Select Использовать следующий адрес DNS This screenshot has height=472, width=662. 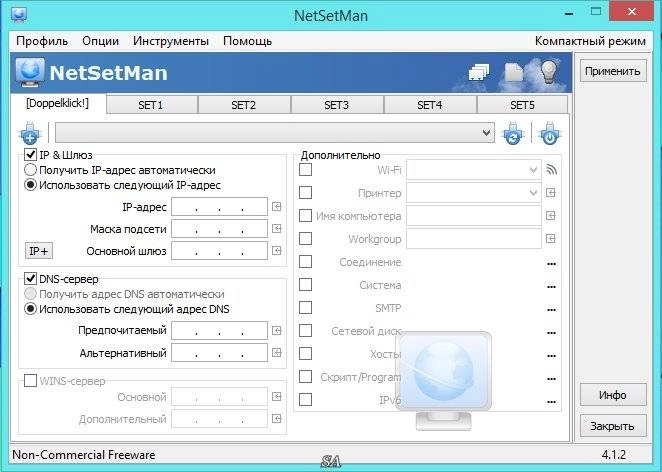coord(30,309)
